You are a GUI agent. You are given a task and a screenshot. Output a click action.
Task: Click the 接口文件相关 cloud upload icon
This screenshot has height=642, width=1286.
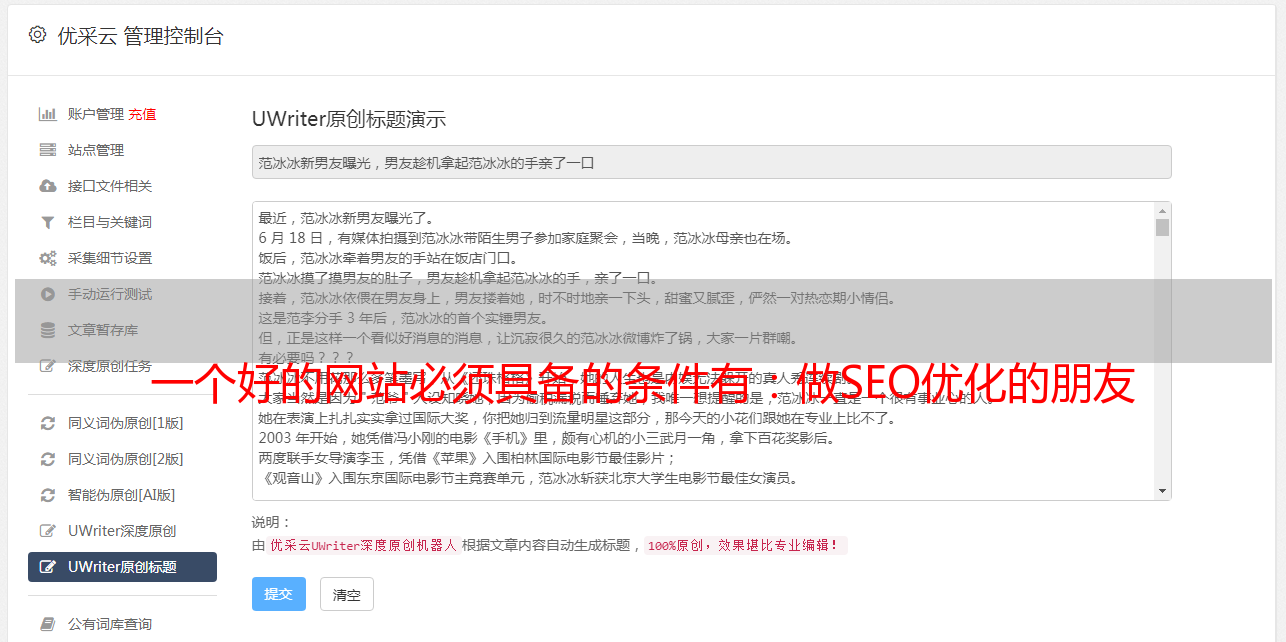[47, 186]
